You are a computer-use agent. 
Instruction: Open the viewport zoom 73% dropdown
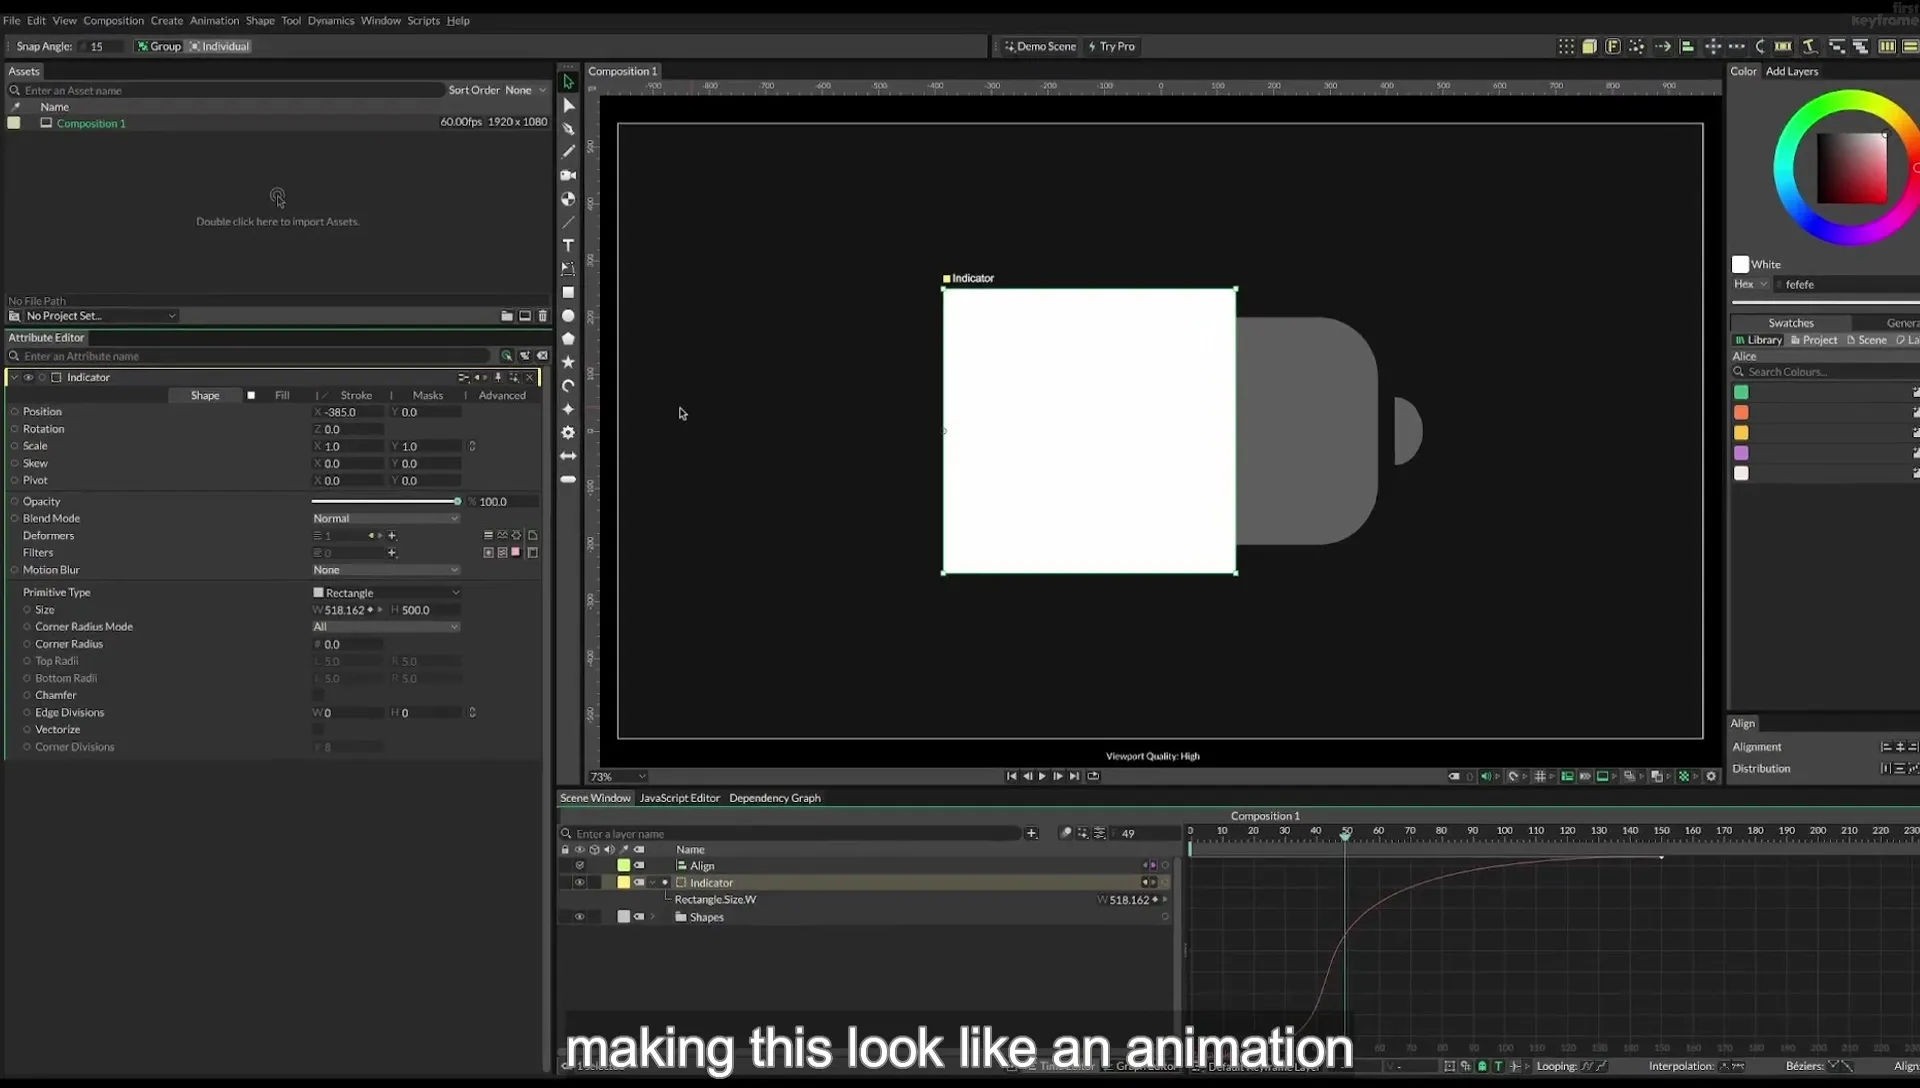click(x=617, y=777)
